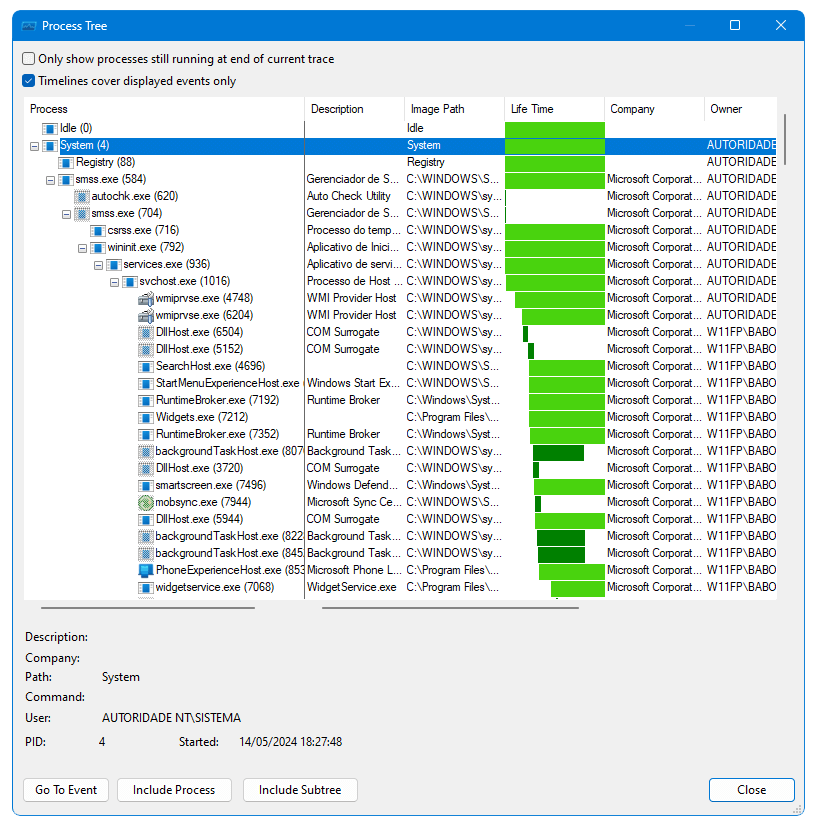Click the smss.exe (704) icon

82,214
